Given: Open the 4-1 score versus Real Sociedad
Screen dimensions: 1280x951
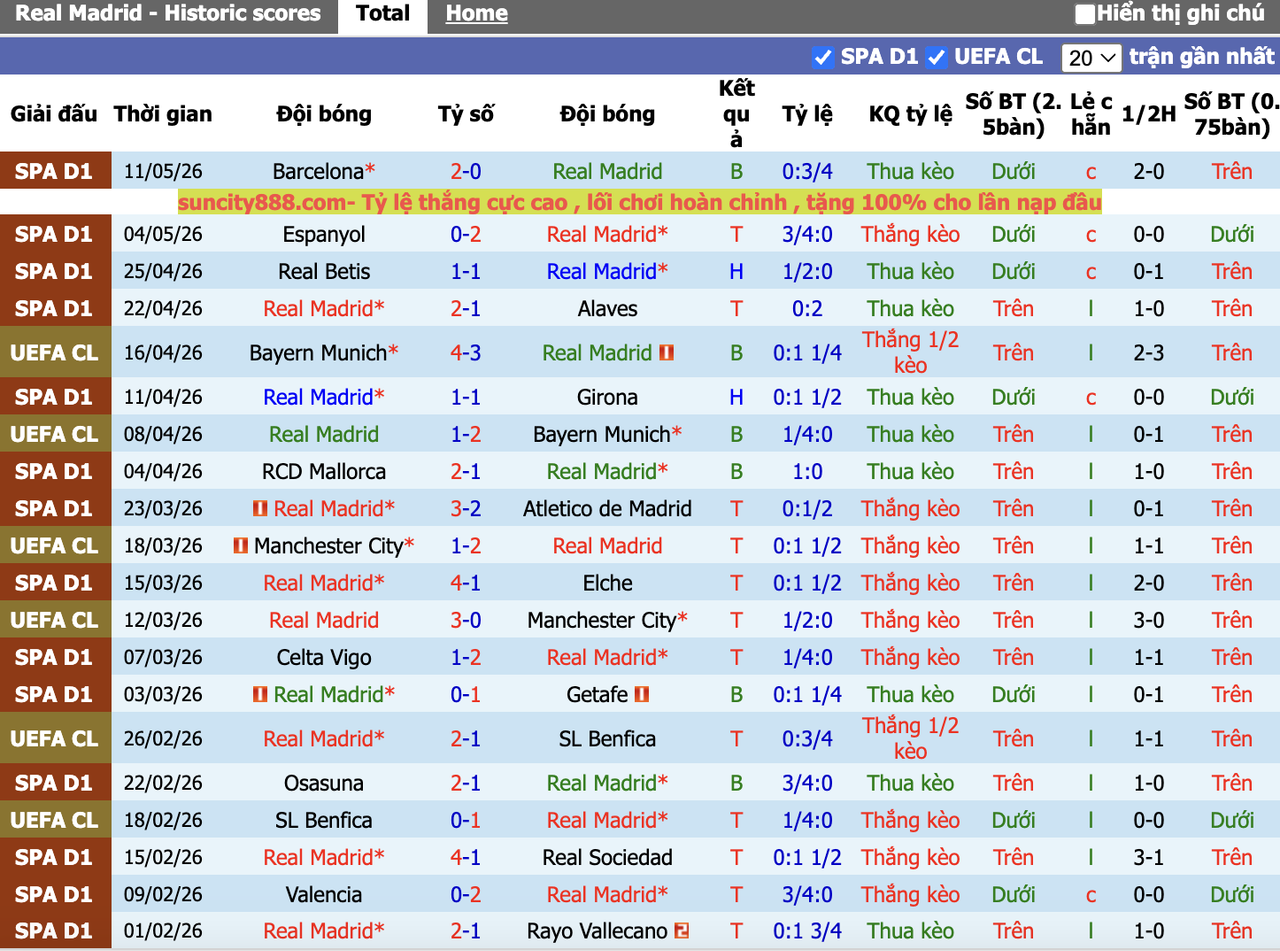Looking at the screenshot, I should [465, 857].
